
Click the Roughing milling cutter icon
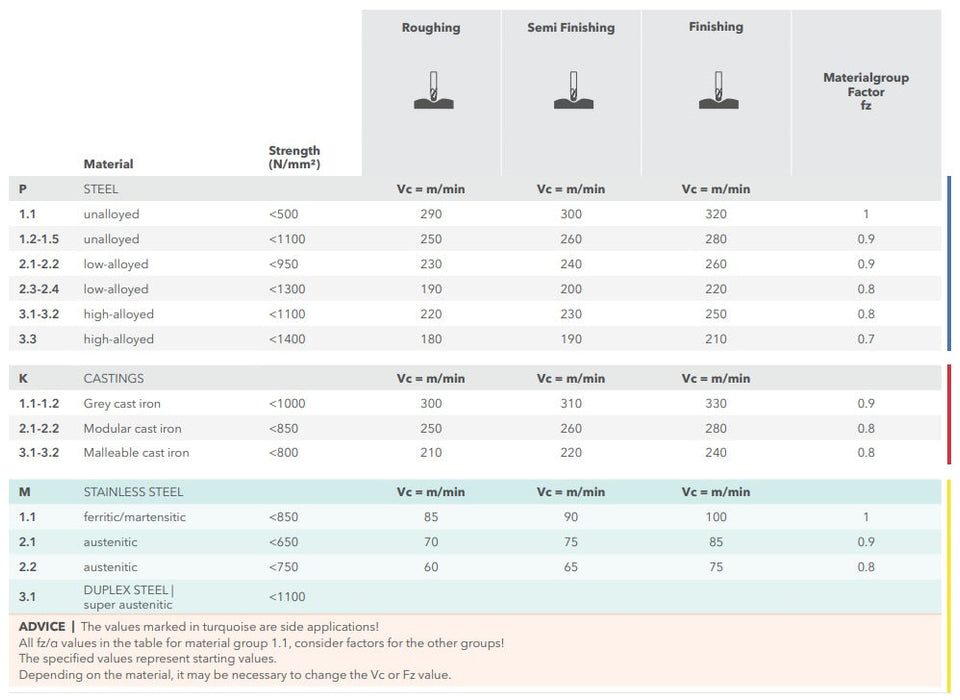point(432,90)
